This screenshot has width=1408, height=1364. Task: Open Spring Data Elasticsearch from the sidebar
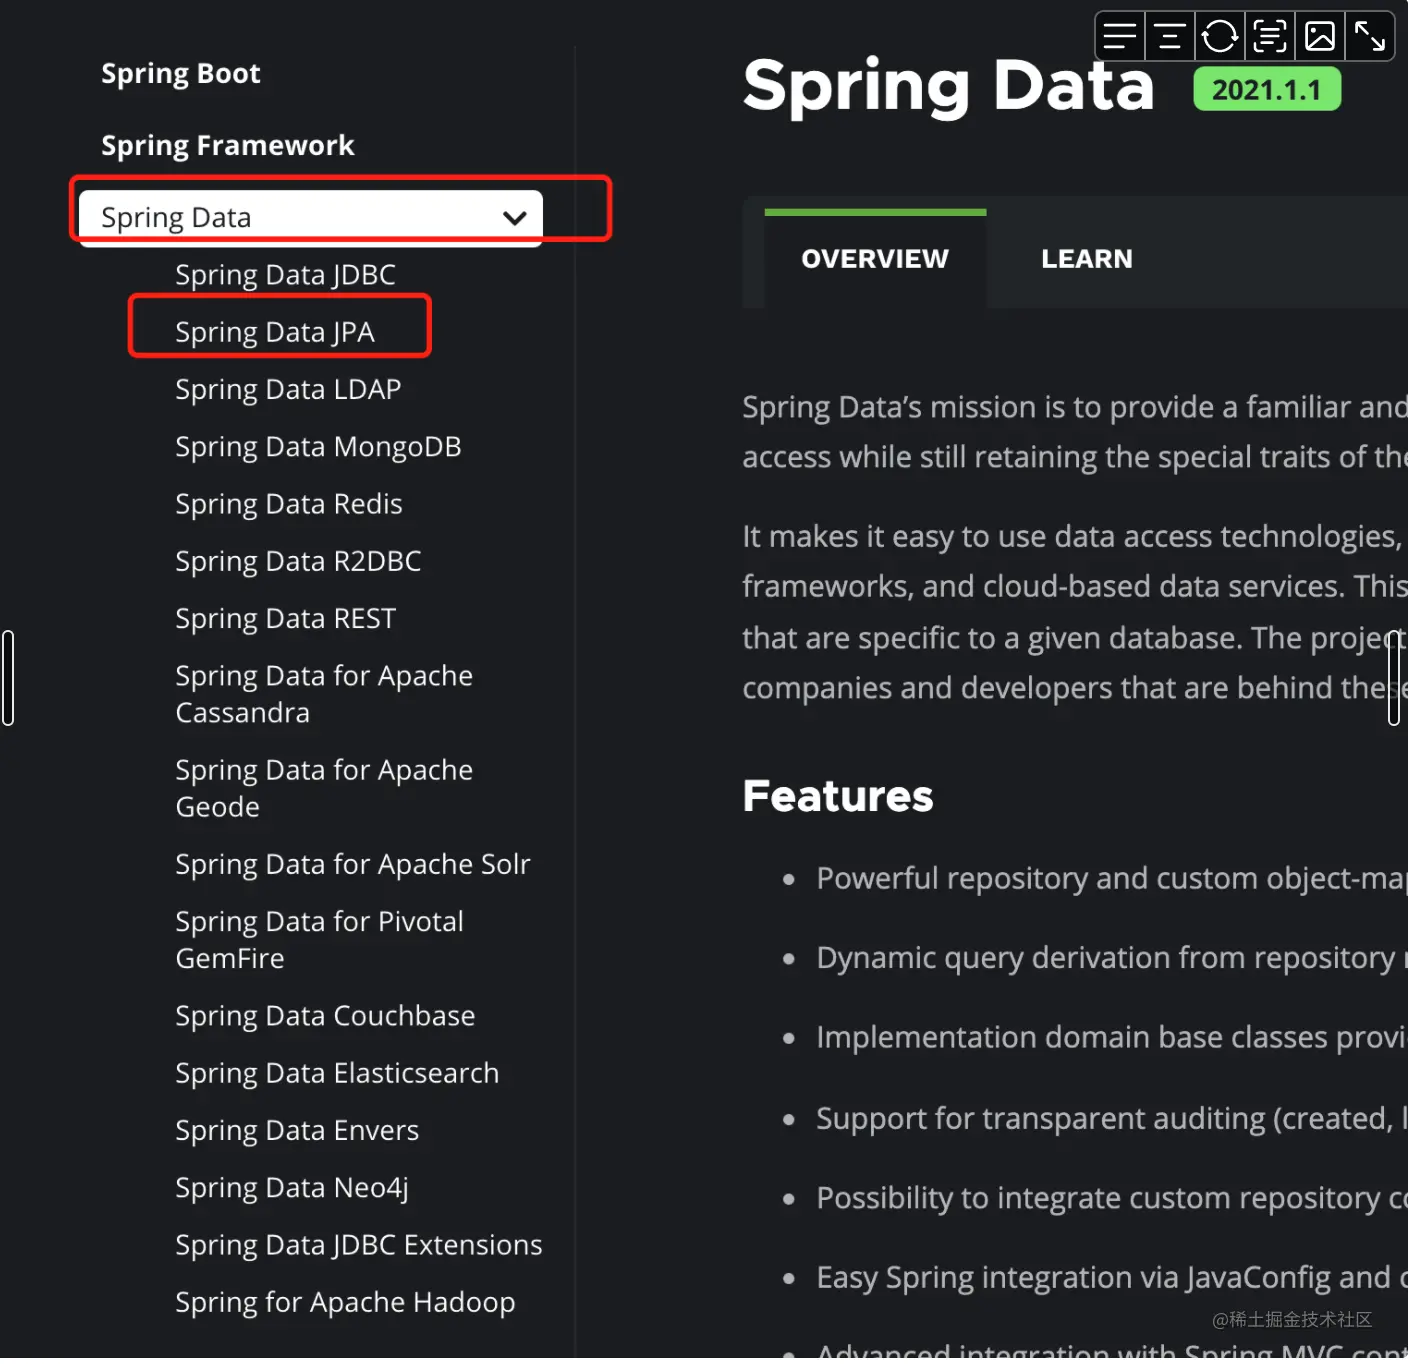tap(336, 1072)
